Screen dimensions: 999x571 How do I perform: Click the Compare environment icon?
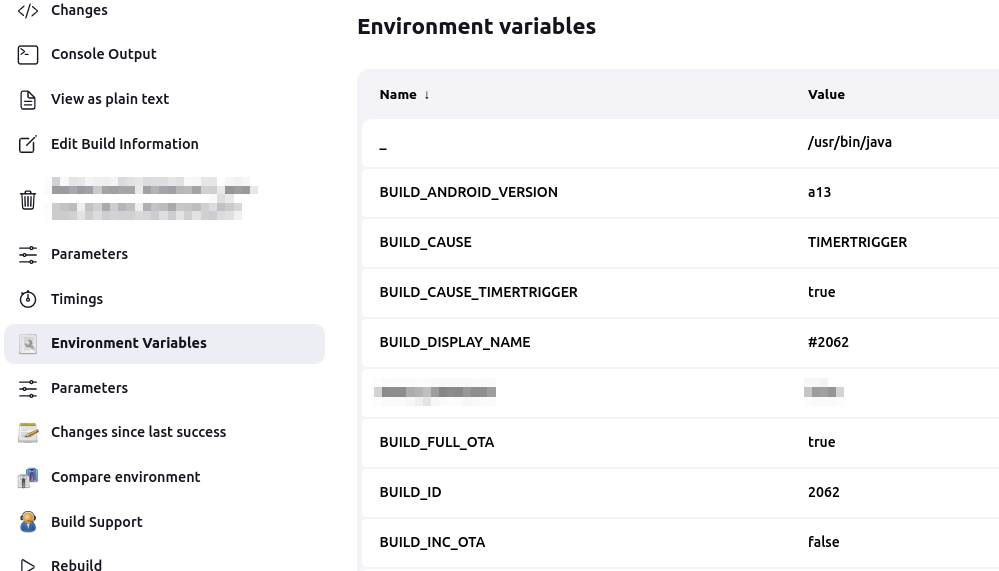(28, 477)
